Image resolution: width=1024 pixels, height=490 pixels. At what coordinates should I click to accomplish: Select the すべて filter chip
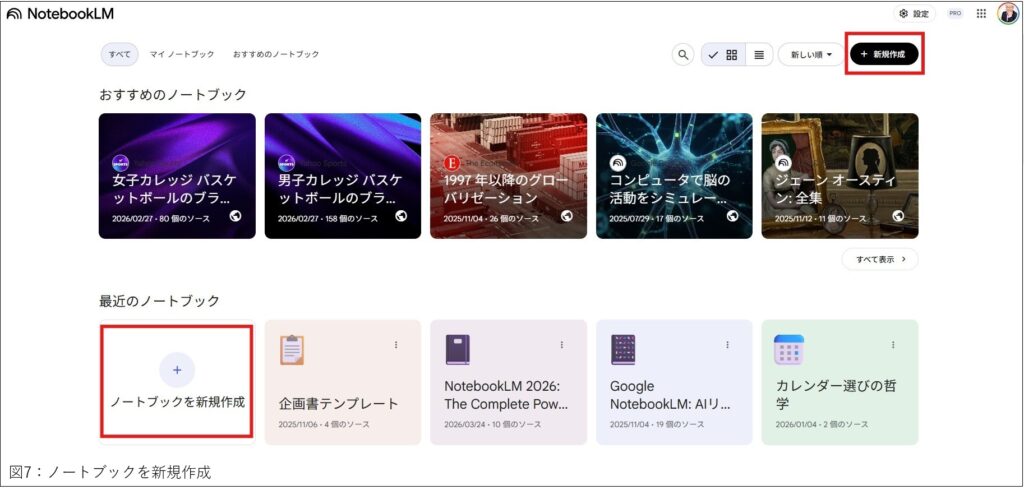tap(119, 54)
